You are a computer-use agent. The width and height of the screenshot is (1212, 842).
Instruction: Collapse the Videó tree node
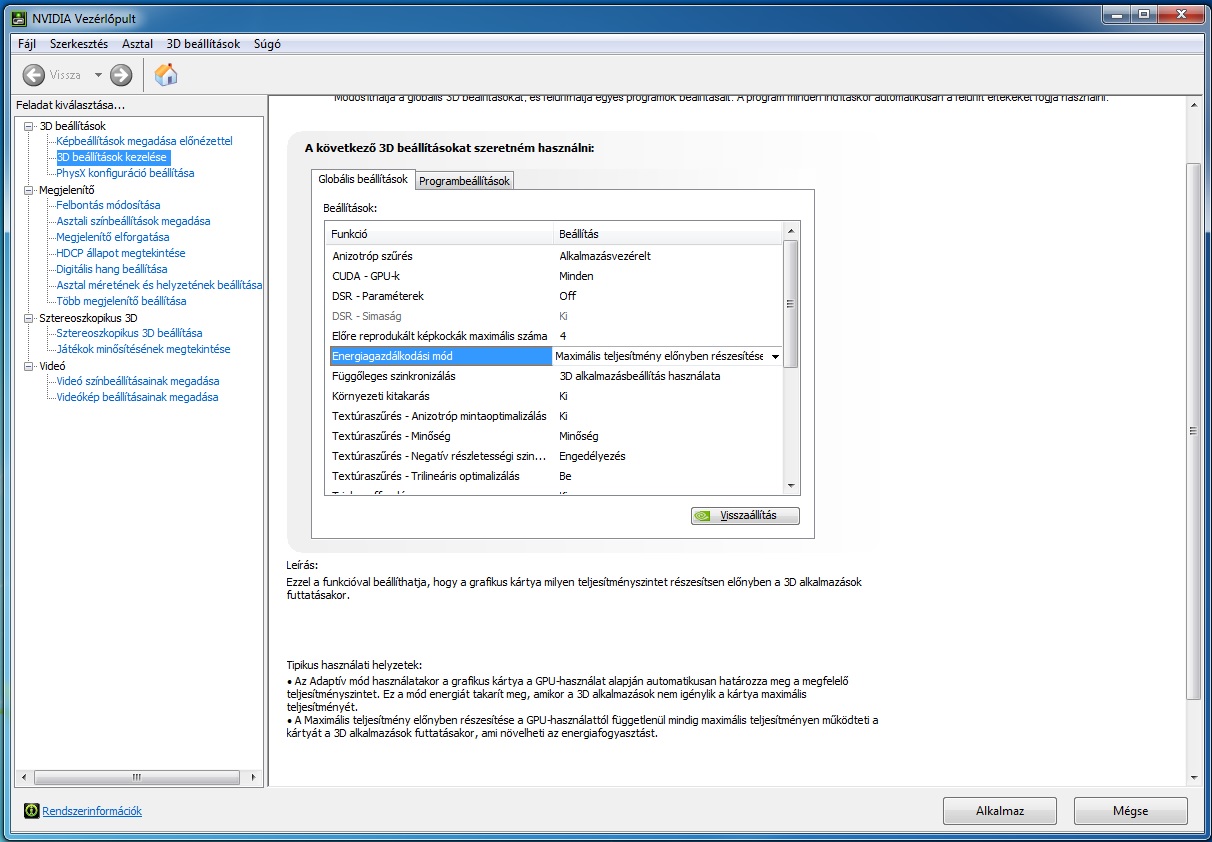(x=29, y=366)
